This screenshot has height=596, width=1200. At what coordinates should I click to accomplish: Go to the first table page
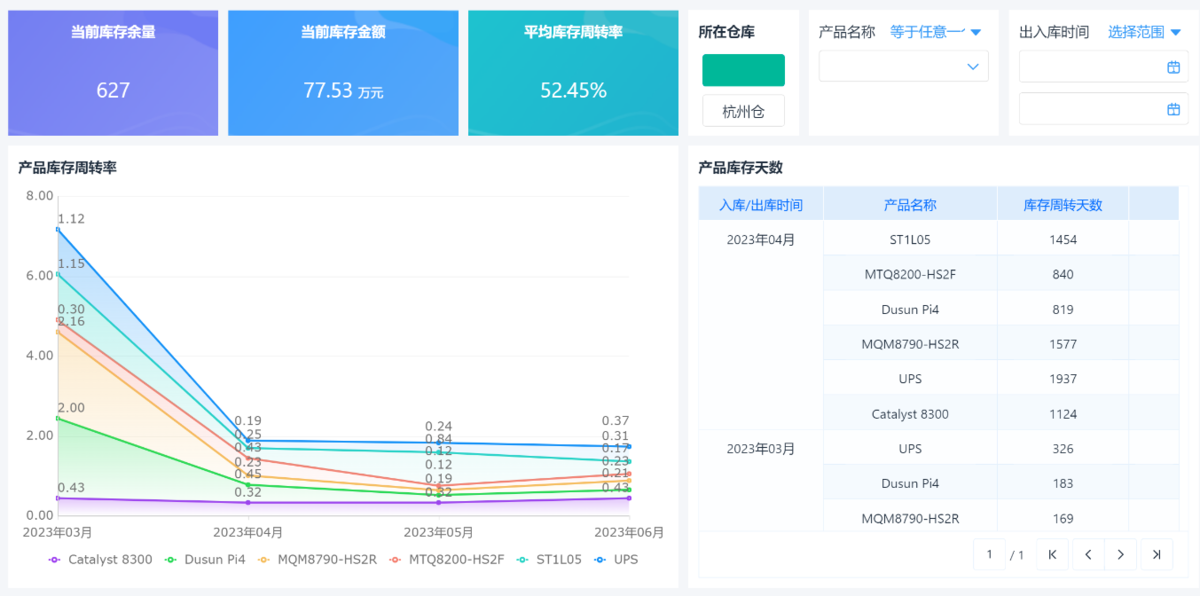click(1052, 554)
